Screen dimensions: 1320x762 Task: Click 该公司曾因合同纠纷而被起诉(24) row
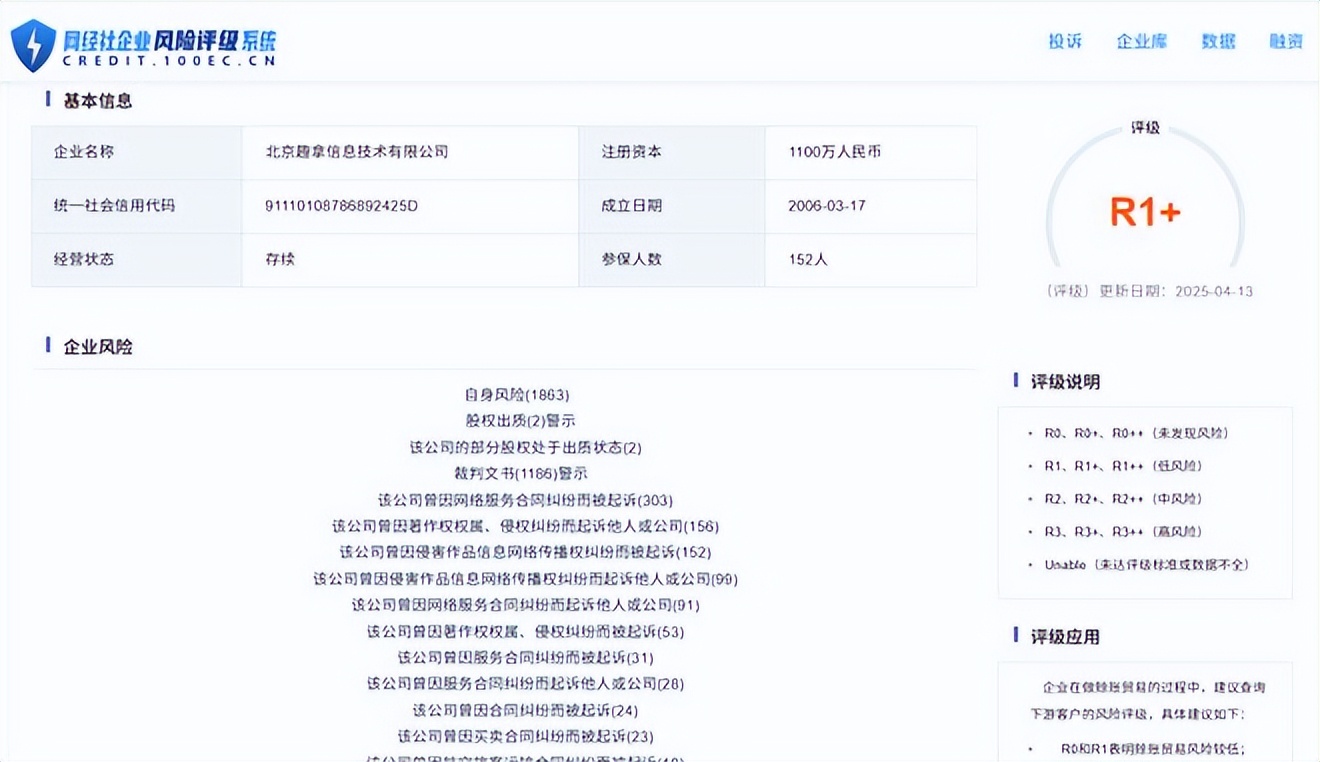pyautogui.click(x=525, y=711)
